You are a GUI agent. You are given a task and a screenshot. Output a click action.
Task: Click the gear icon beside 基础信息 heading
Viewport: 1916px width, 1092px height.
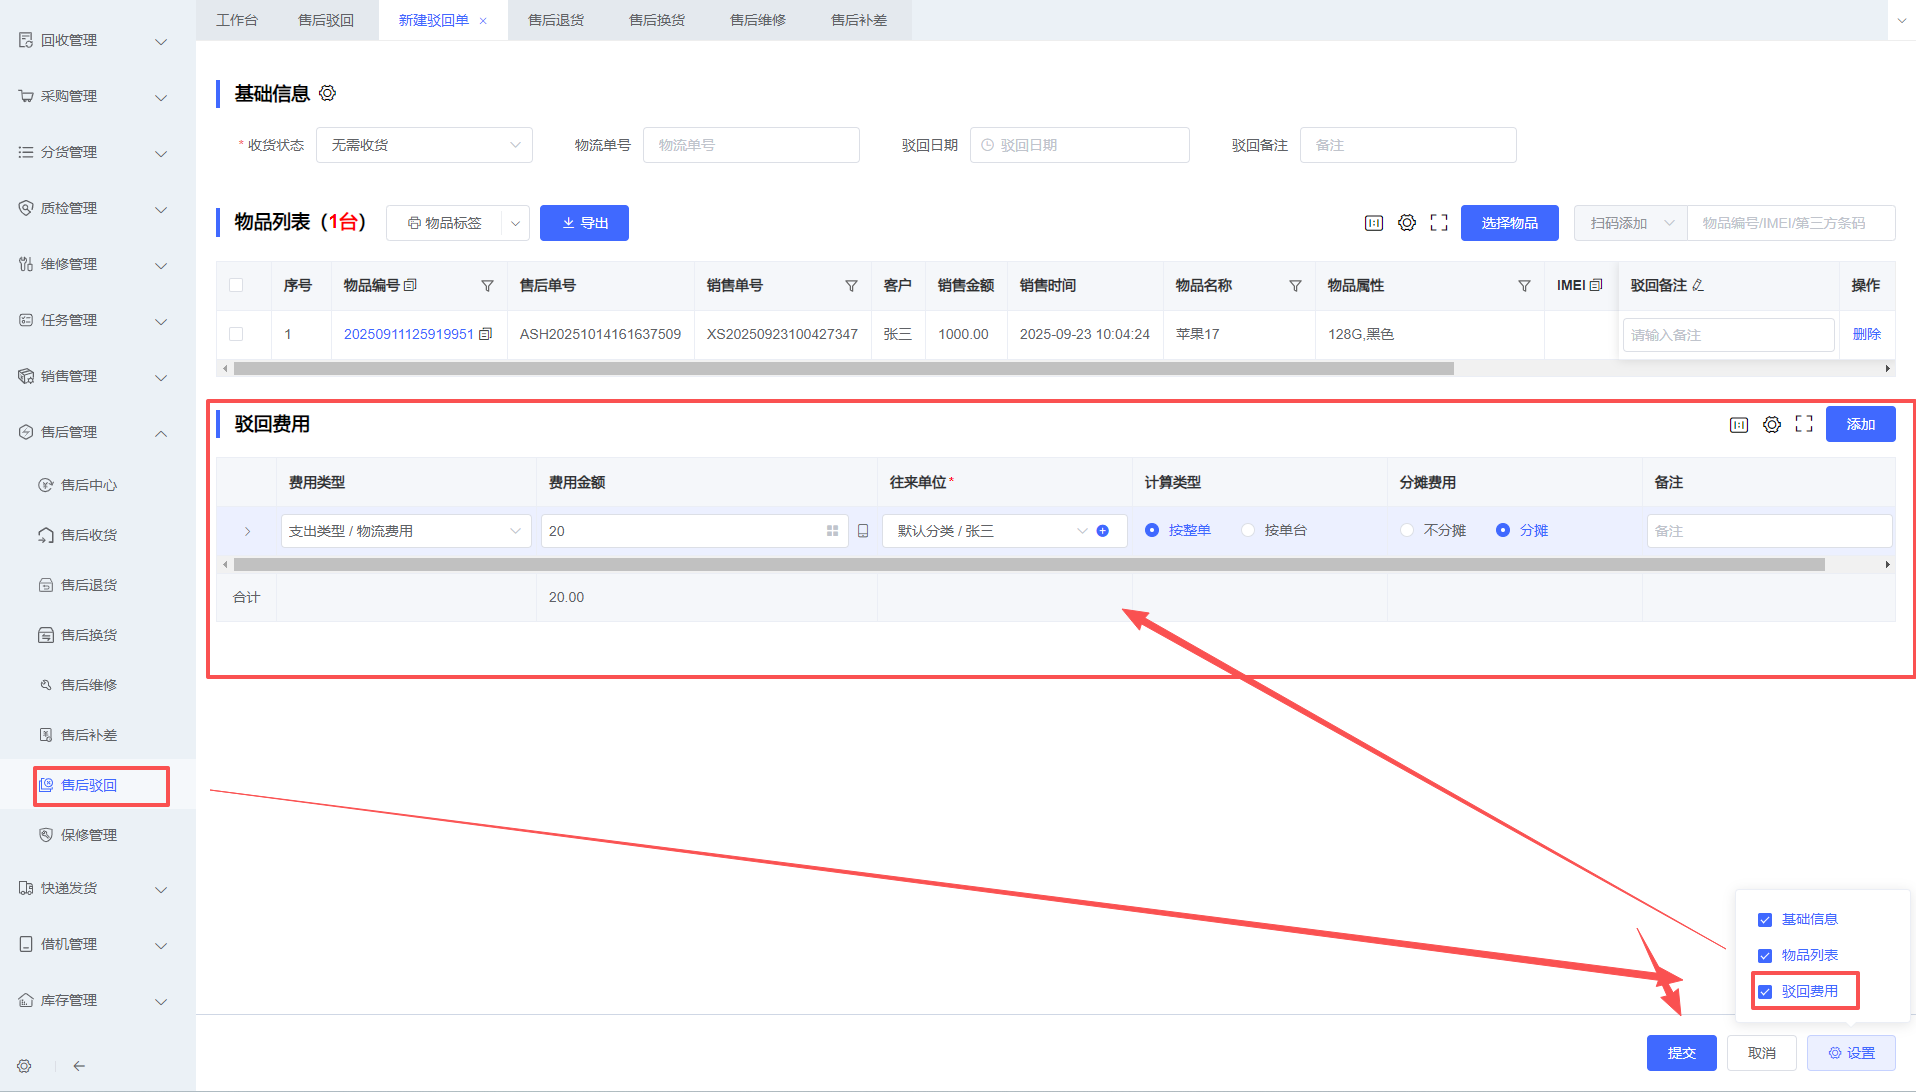(x=327, y=93)
